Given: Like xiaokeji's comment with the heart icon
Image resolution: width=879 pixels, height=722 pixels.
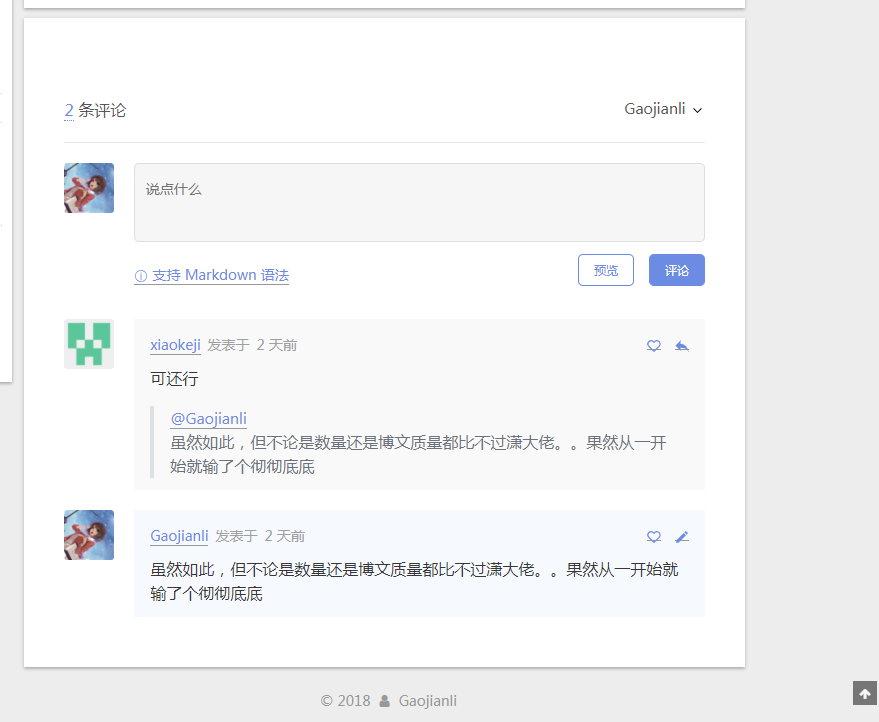Looking at the screenshot, I should click(654, 345).
